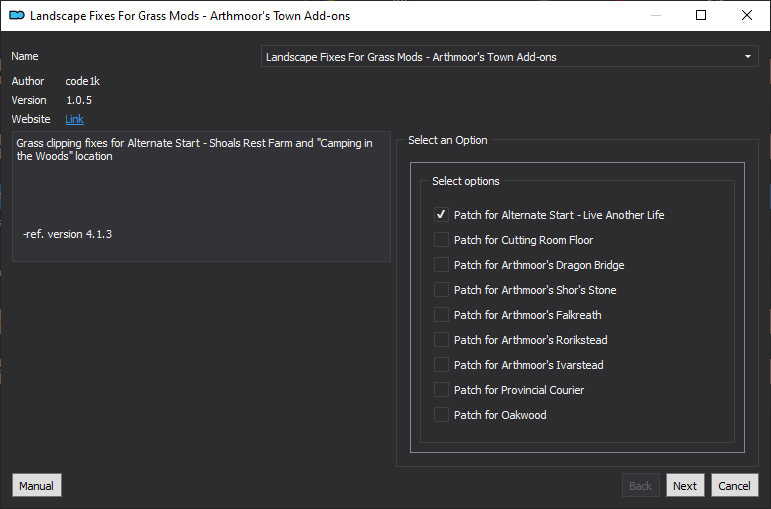This screenshot has width=771, height=509.
Task: Click the author name code1k
Action: tap(83, 81)
